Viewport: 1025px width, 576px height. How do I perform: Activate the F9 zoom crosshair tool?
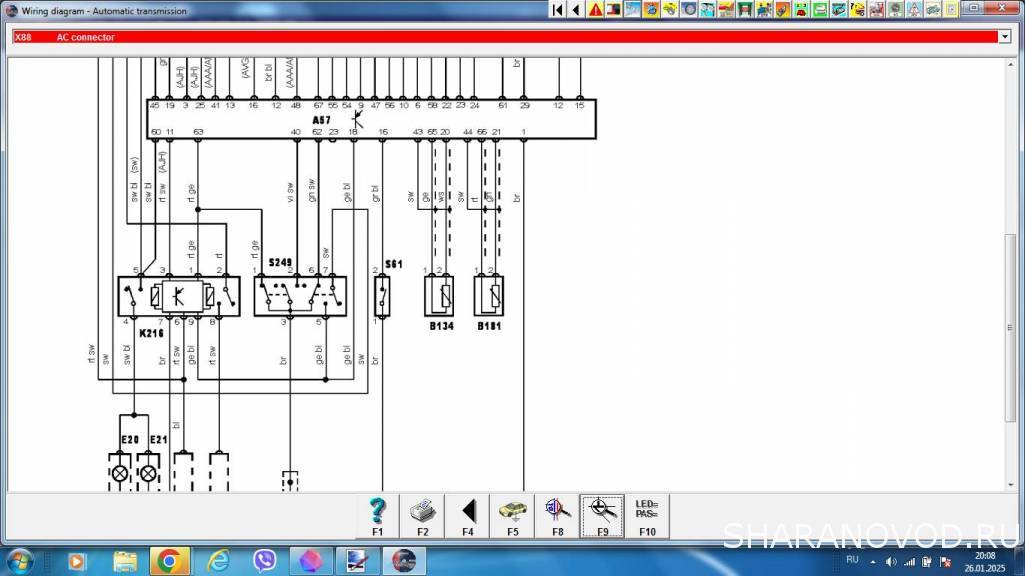(x=602, y=516)
